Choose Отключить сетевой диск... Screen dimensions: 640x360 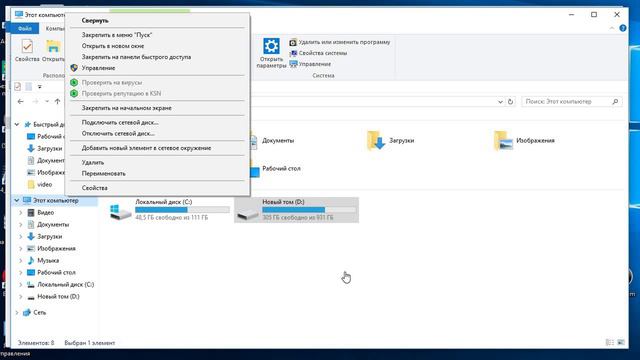coord(158,133)
